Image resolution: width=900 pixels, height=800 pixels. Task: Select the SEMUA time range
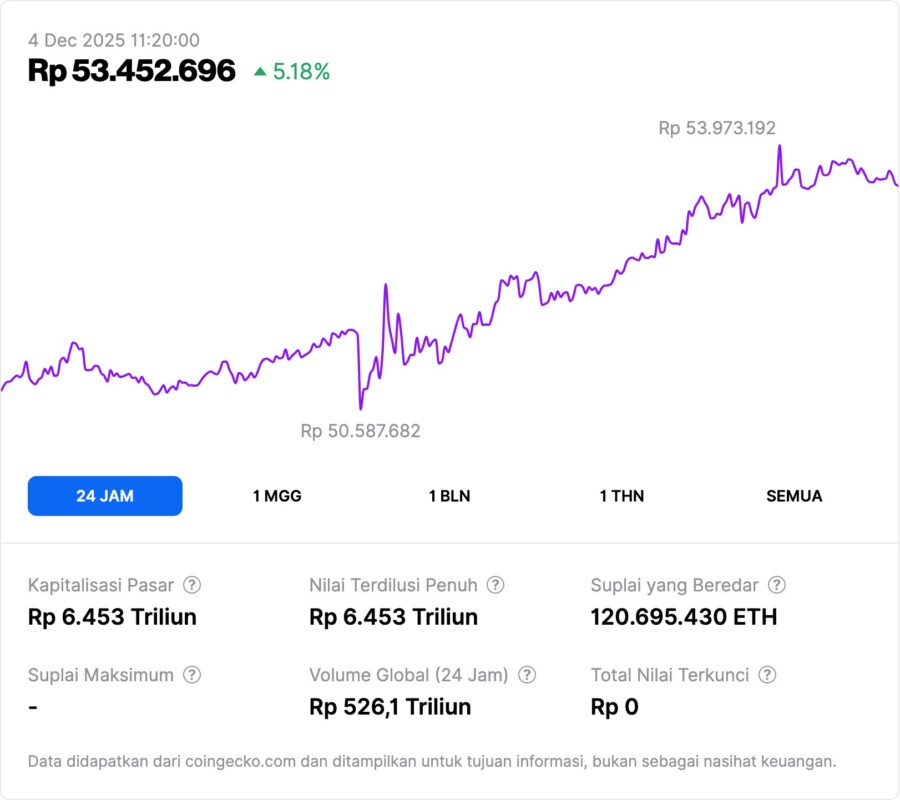pos(794,496)
